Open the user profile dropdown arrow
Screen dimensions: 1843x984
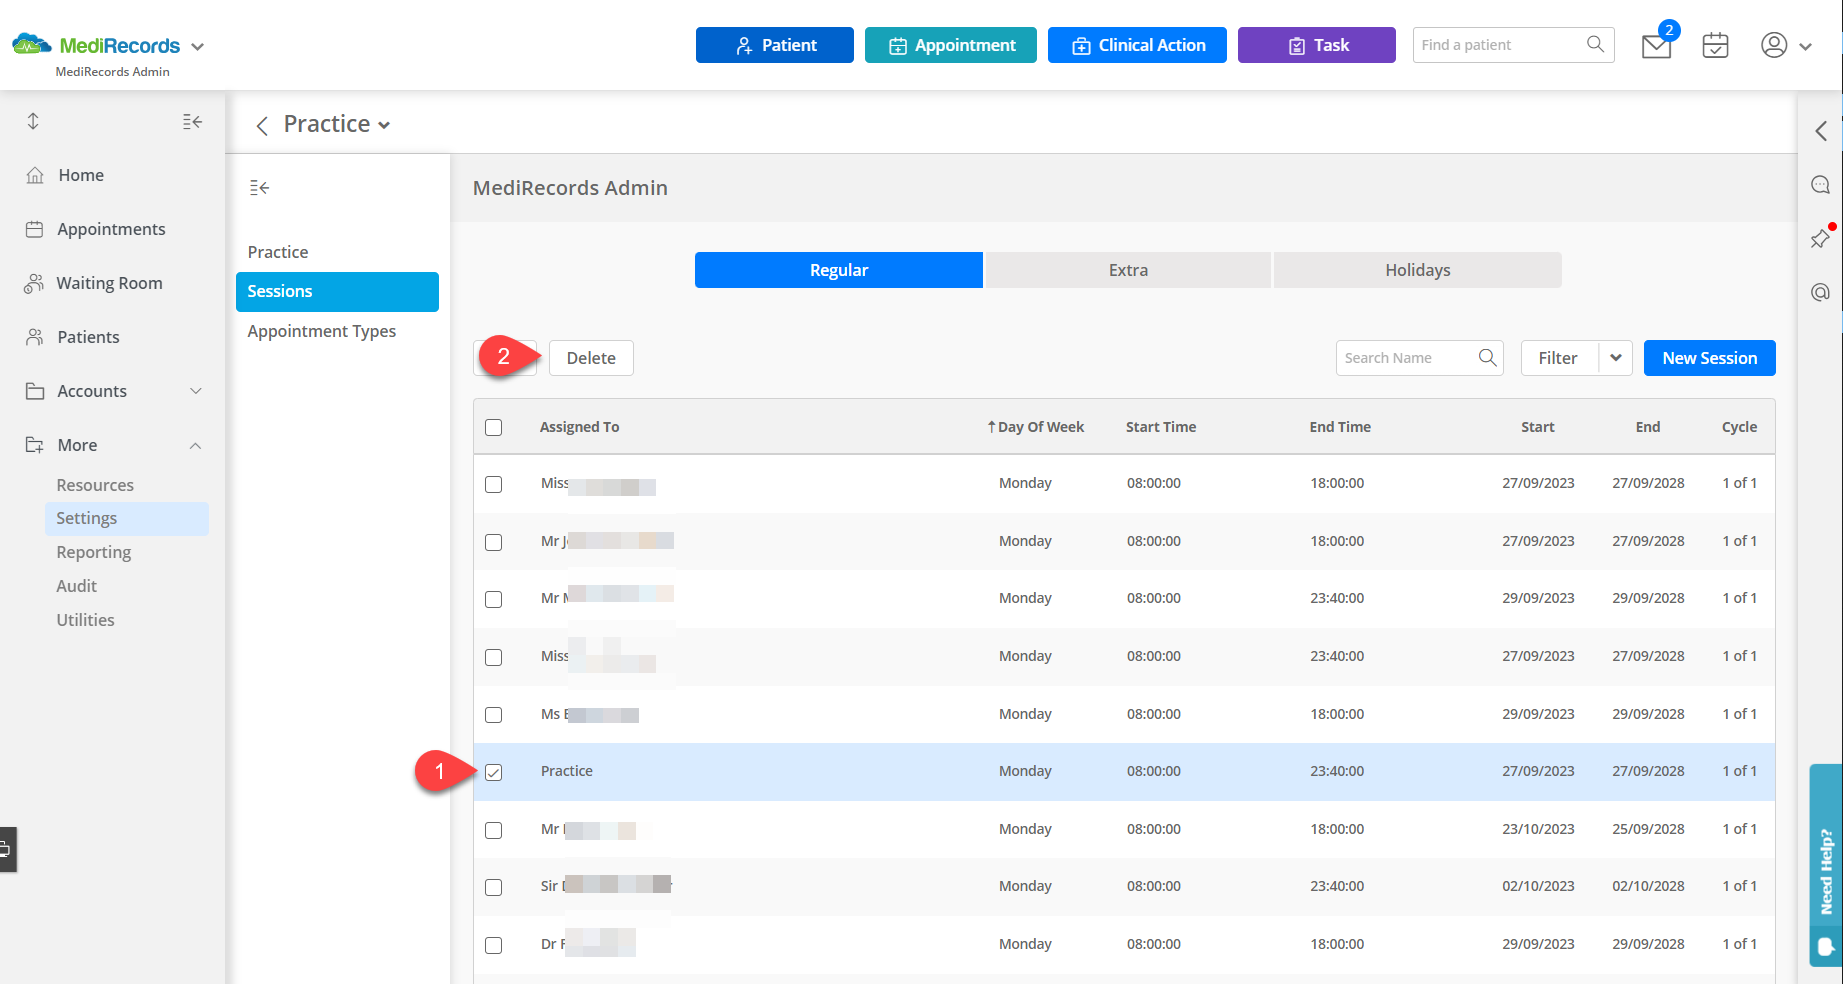1805,46
